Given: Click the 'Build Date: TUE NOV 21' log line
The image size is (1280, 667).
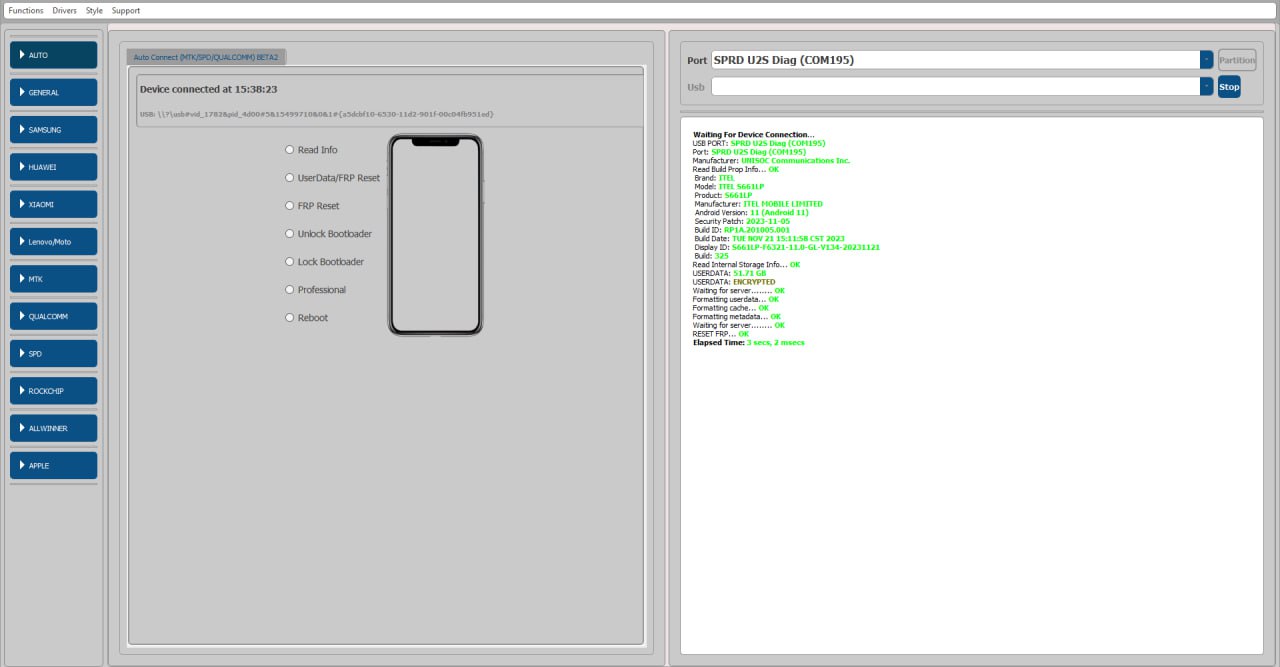Looking at the screenshot, I should click(770, 239).
